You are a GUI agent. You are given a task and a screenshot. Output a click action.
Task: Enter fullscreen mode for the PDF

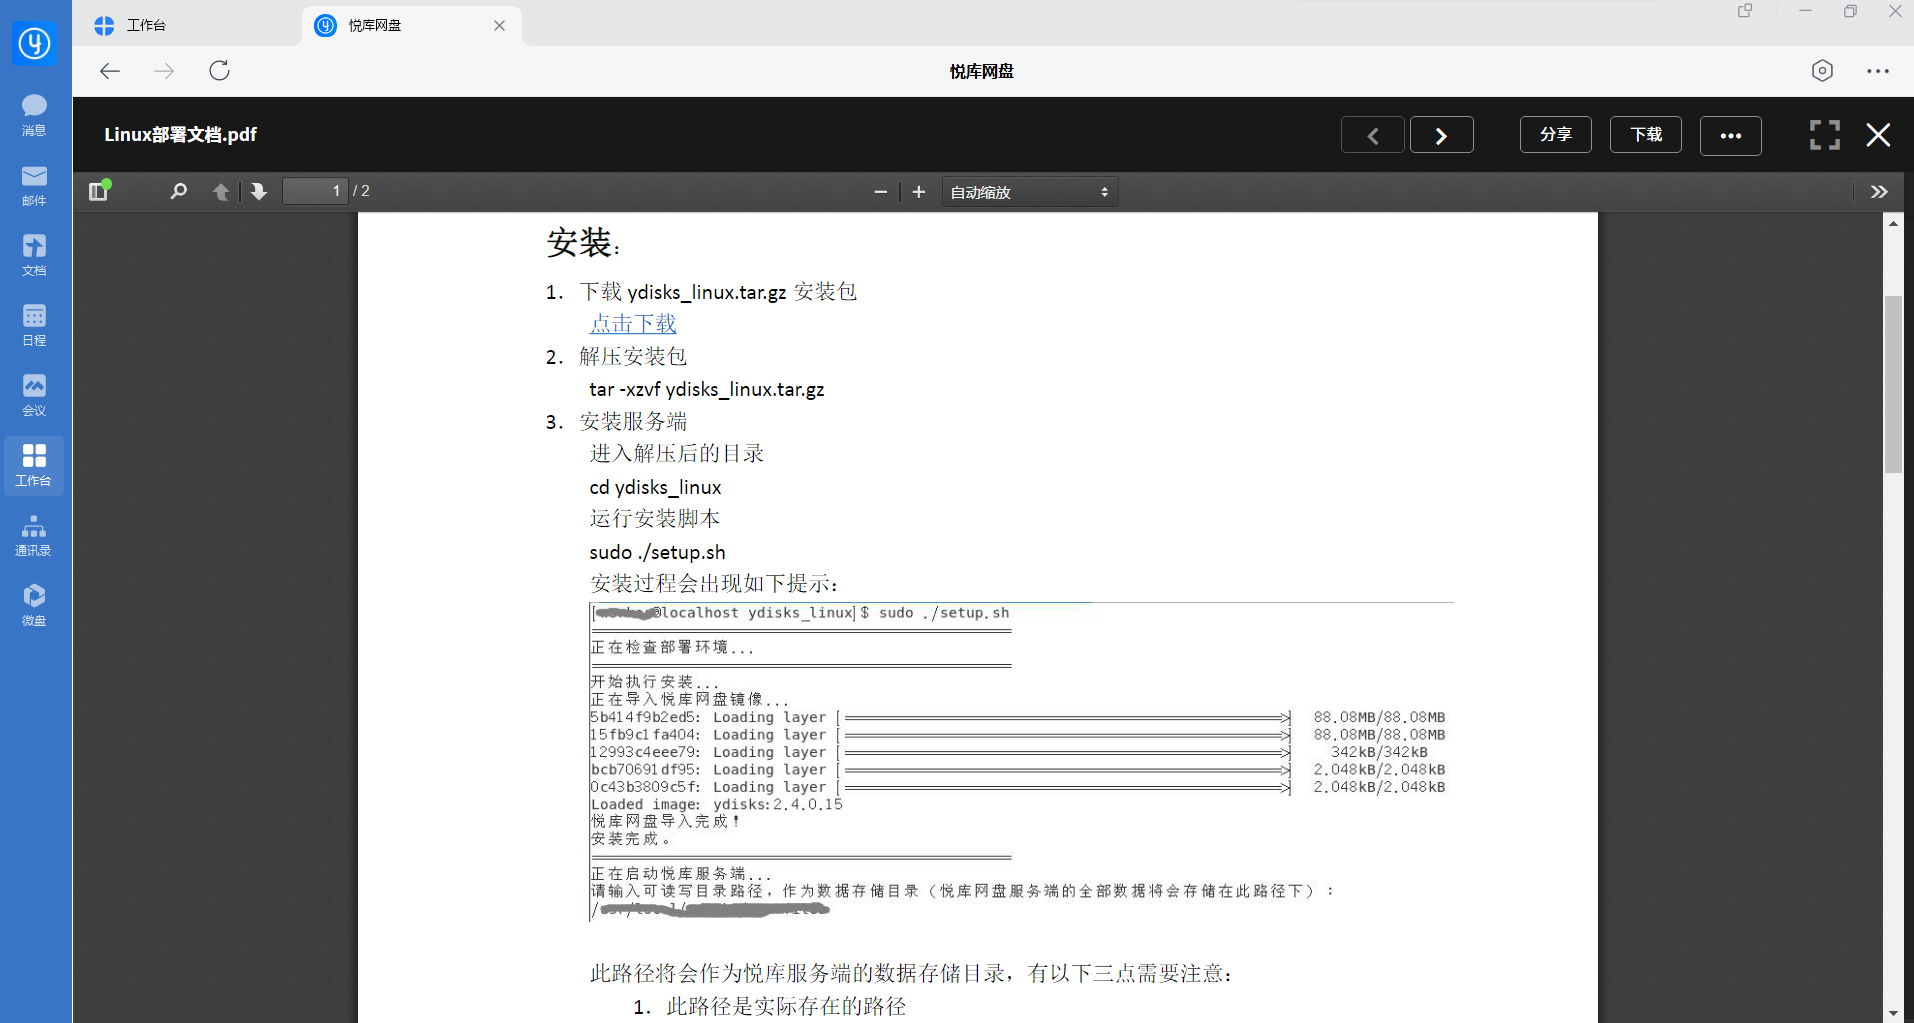click(1823, 135)
